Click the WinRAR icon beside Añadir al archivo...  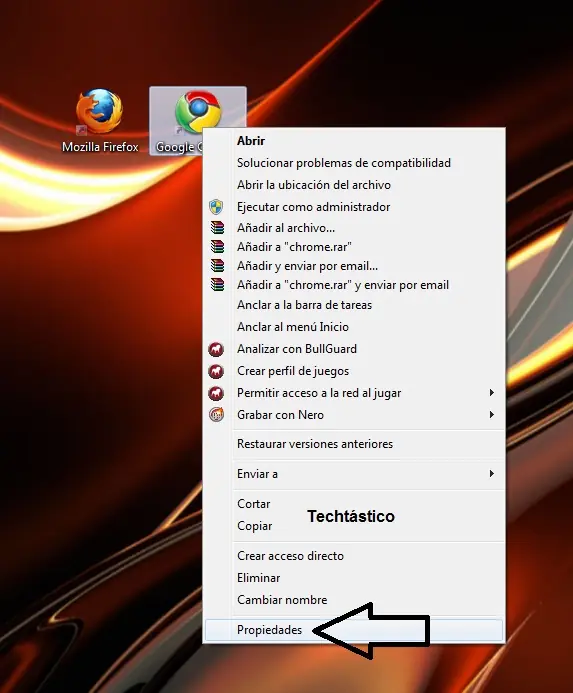point(217,228)
